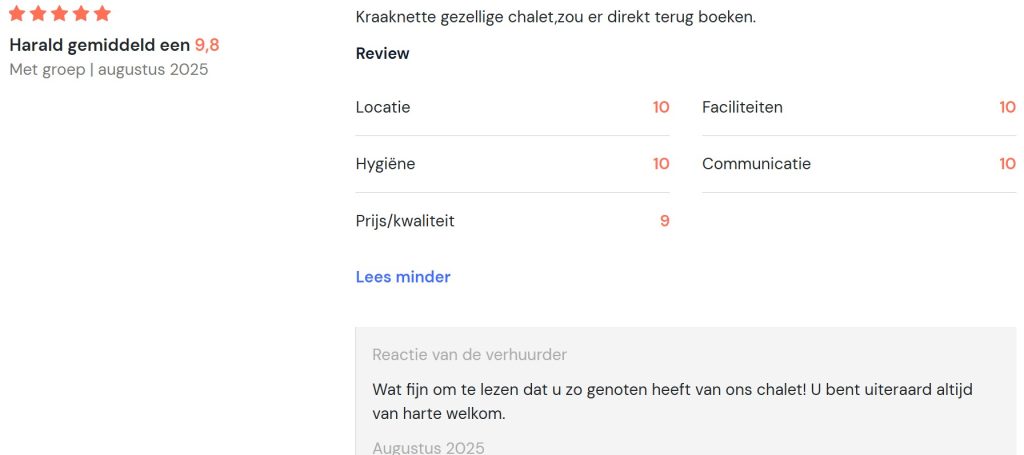Collapse review with Lees minder
Image resolution: width=1024 pixels, height=455 pixels.
coord(403,277)
